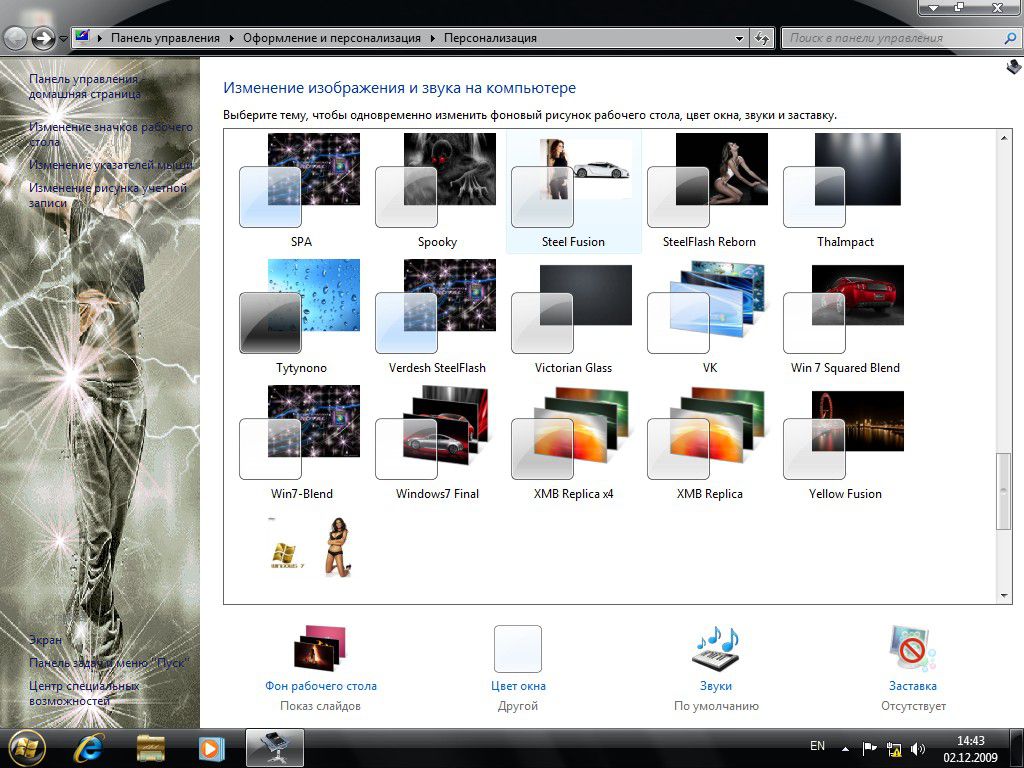Open Панель задач и меню Пуск link
Image resolution: width=1024 pixels, height=768 pixels.
[x=108, y=663]
